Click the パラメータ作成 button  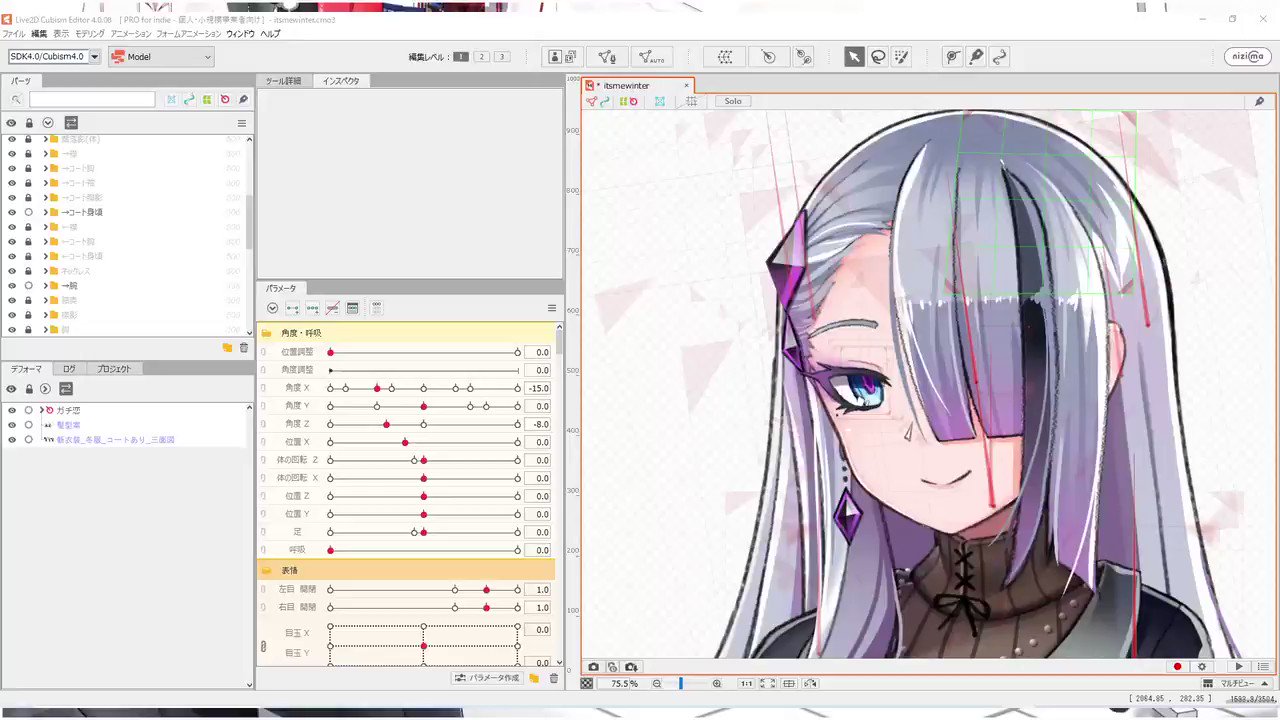[x=487, y=678]
